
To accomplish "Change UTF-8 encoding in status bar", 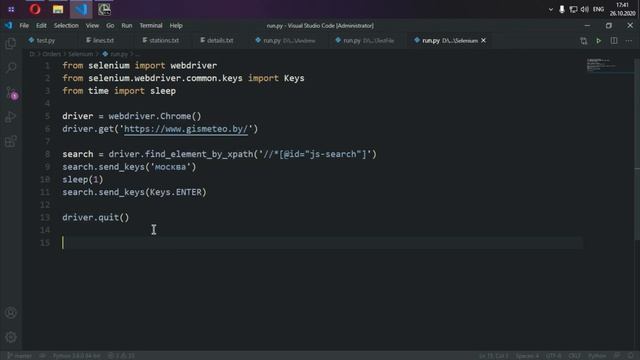I will [x=553, y=356].
